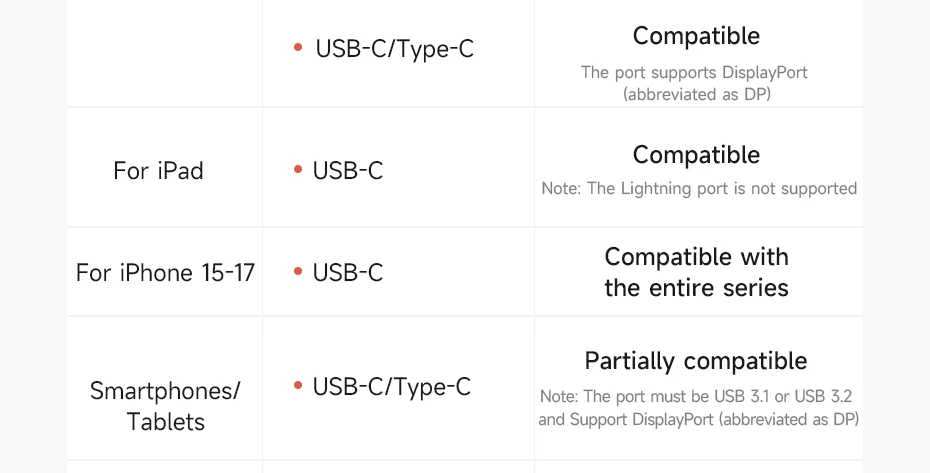This screenshot has height=473, width=930.
Task: Select the 'For iPad' row label
Action: click(158, 171)
